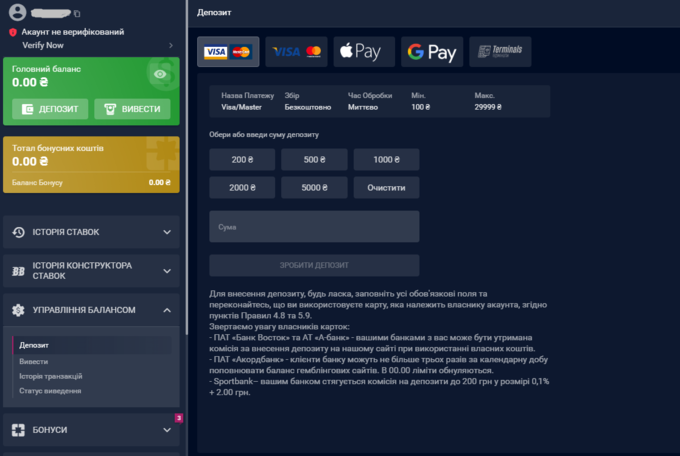This screenshot has width=680, height=456.
Task: Click the green Депозит button
Action: pos(51,108)
